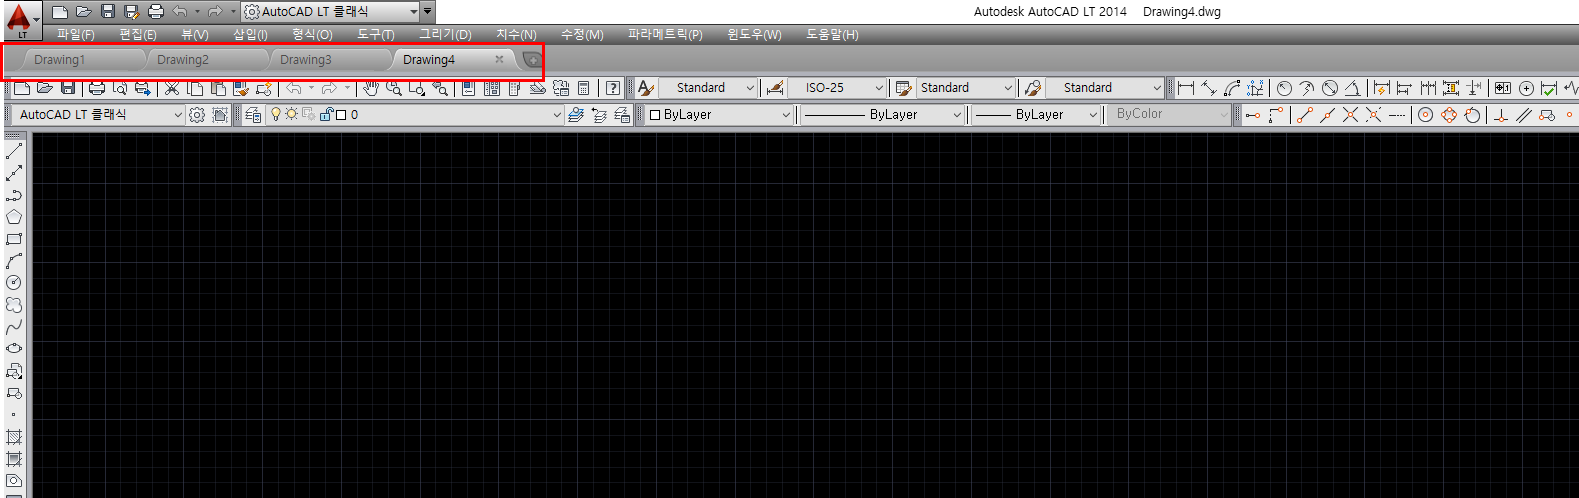Expand the ISO-25 dimension style dropdown

tap(879, 88)
